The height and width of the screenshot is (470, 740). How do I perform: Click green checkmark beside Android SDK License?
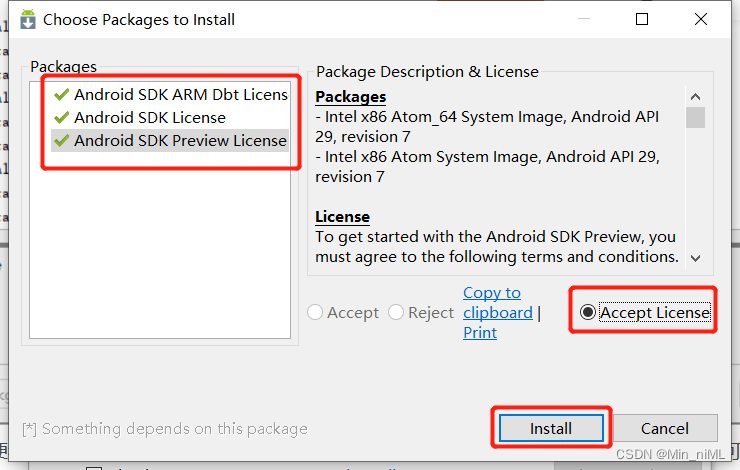click(x=61, y=117)
